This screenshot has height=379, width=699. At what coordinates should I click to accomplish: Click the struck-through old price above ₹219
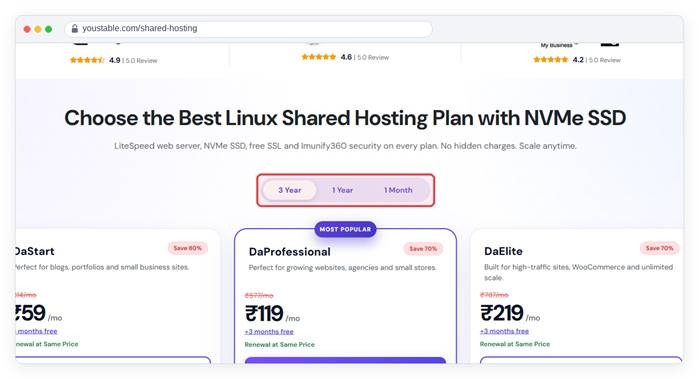494,295
